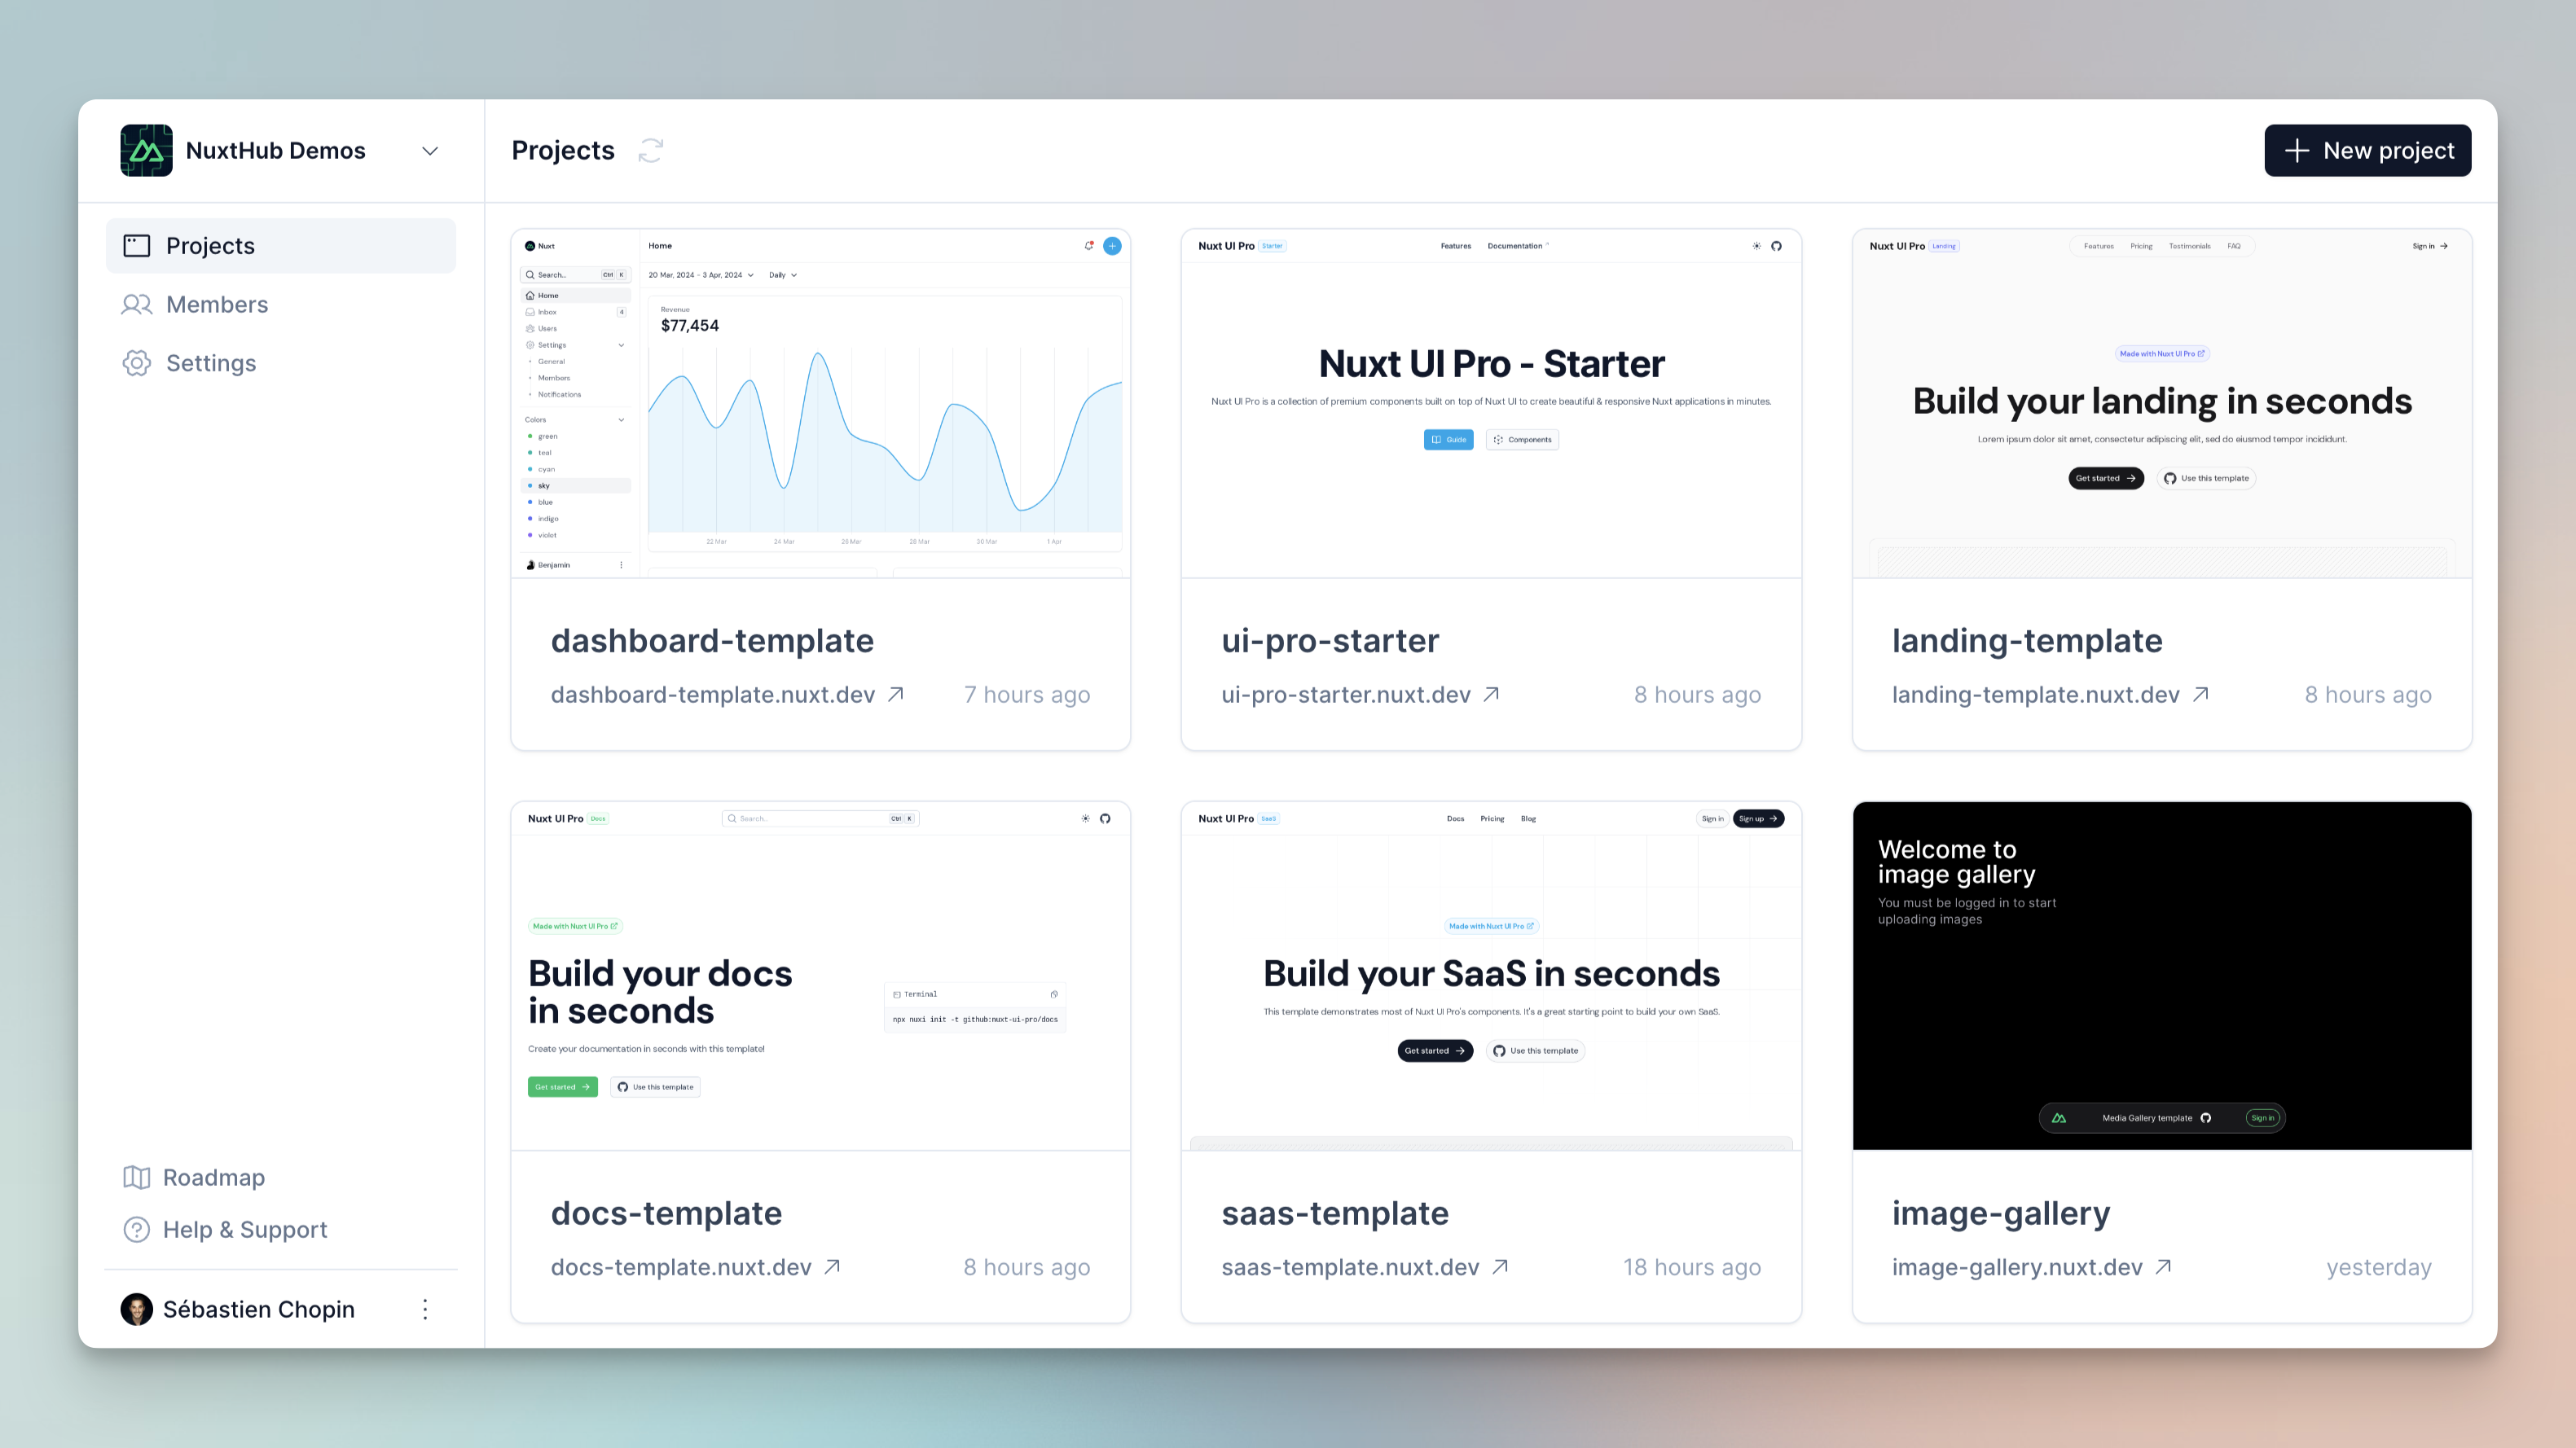This screenshot has height=1448, width=2576.
Task: Click the Roadmap map icon
Action: (x=136, y=1176)
